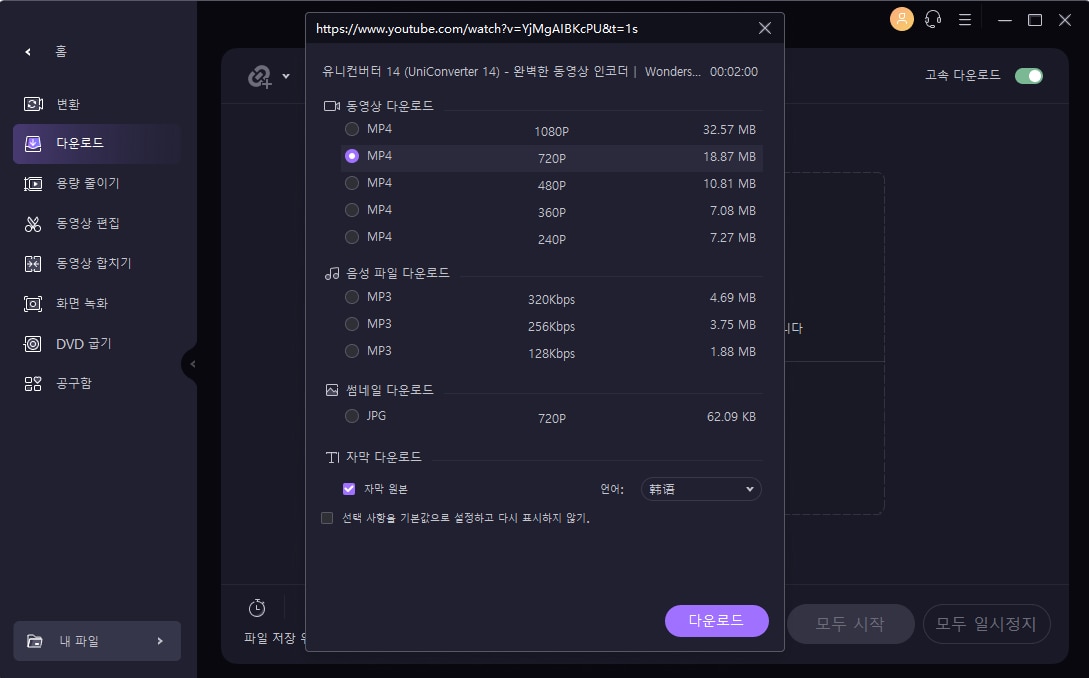Open the subtitle language (언어) dropdown
This screenshot has width=1089, height=678.
point(701,489)
